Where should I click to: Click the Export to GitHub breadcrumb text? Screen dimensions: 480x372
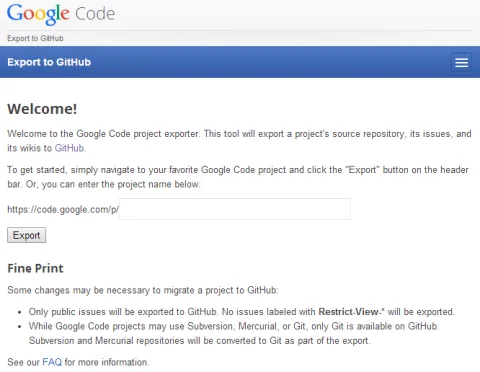[35, 38]
